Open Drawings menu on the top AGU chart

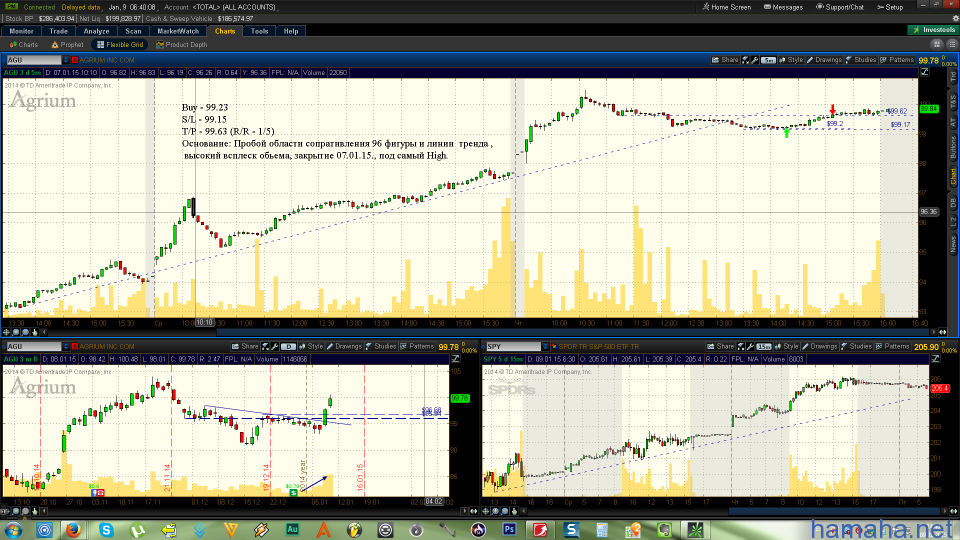pyautogui.click(x=824, y=60)
